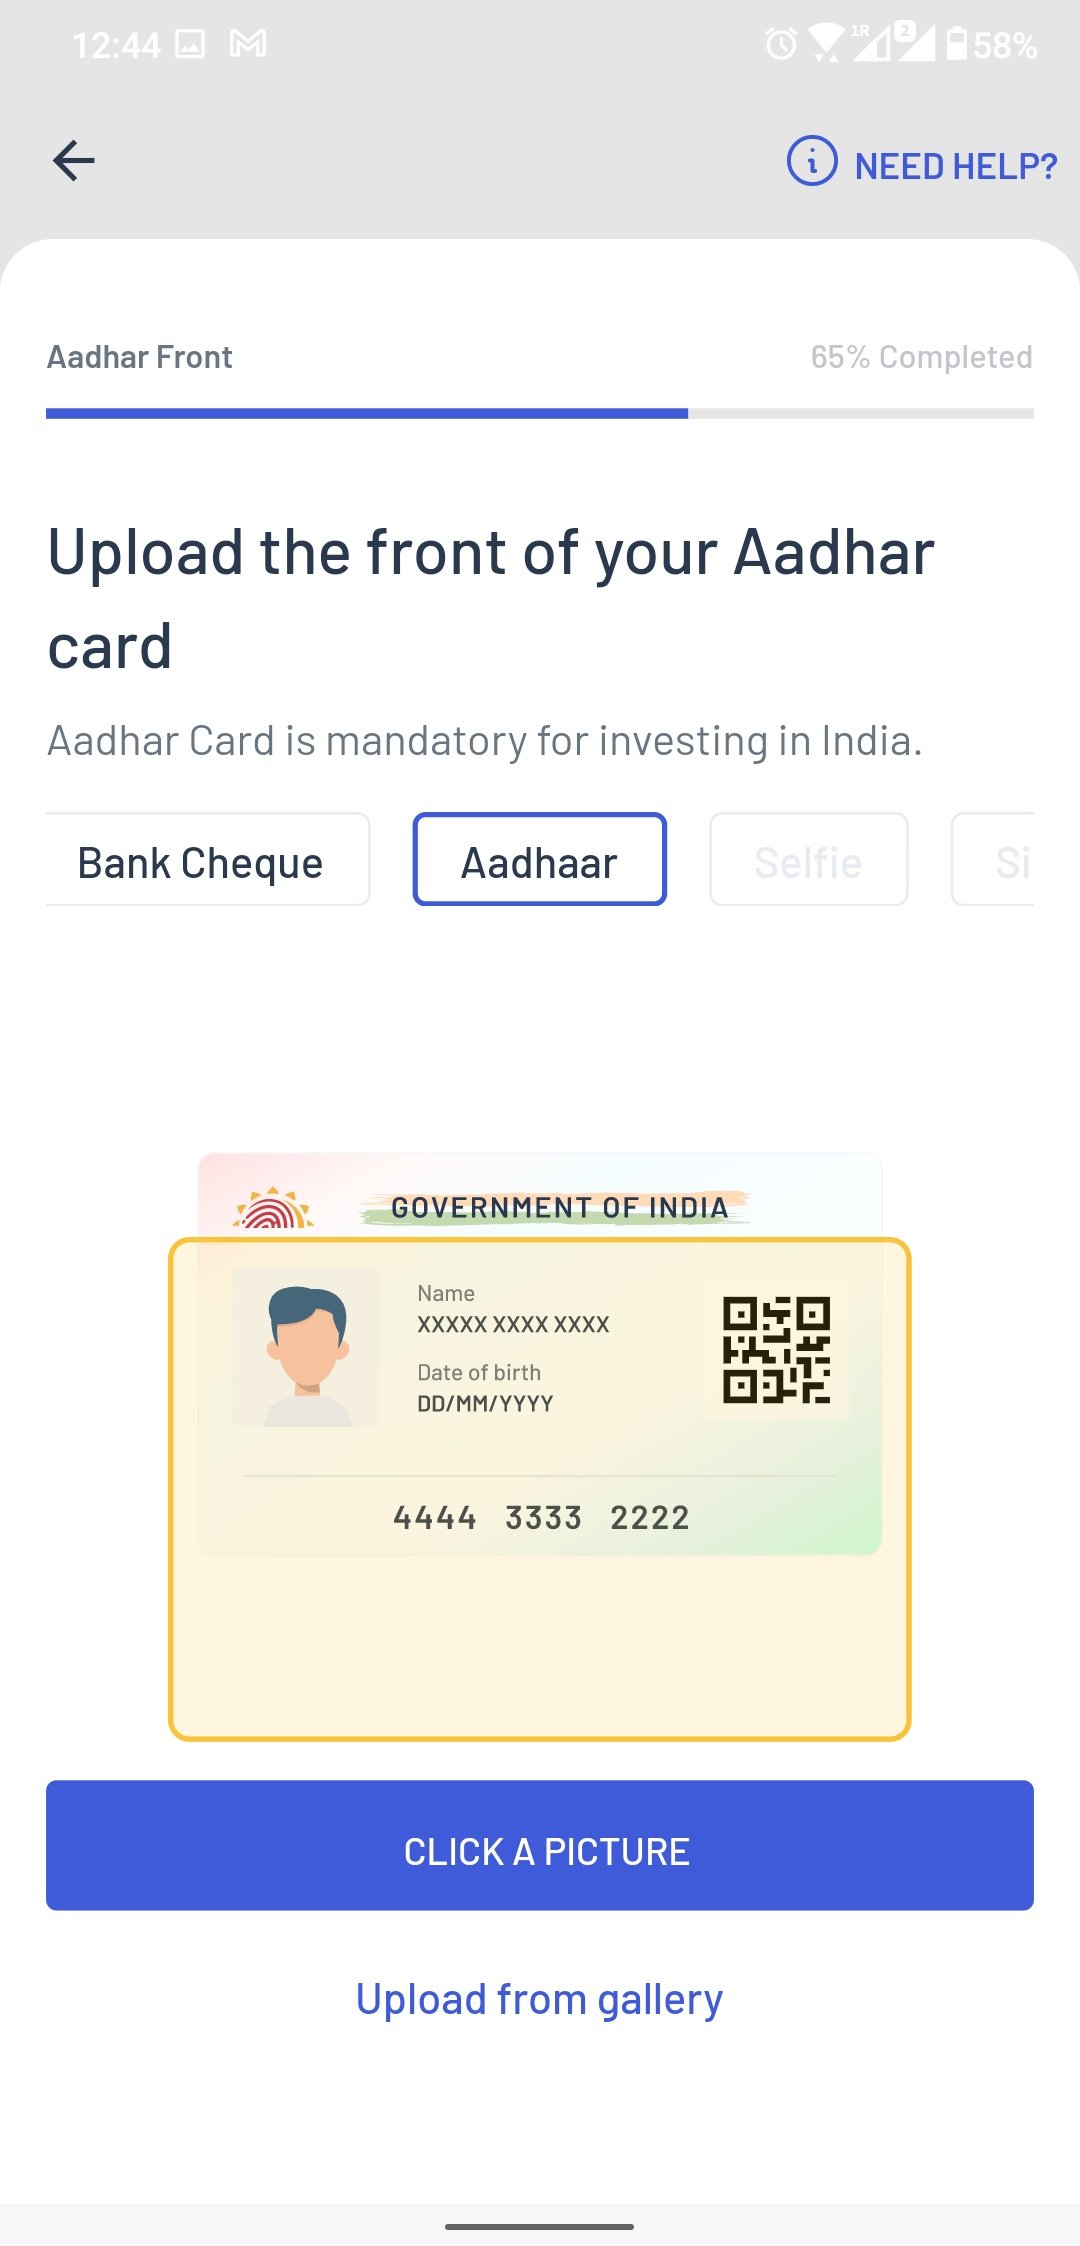Tap the 4444 3333 2222 card number
1080x2246 pixels.
[541, 1518]
